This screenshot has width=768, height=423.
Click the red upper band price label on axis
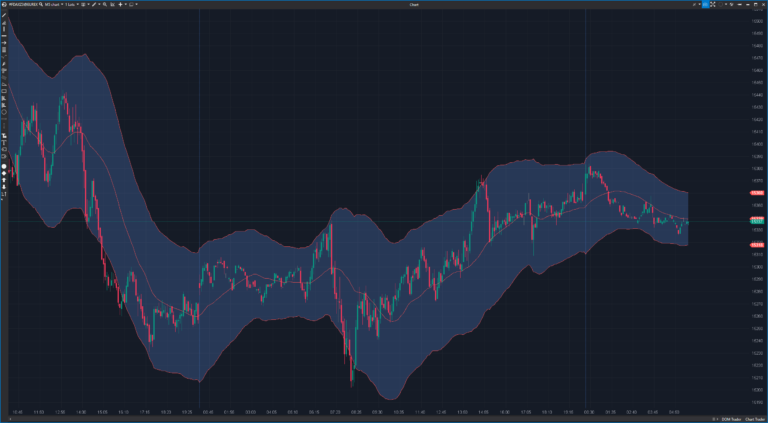(757, 192)
